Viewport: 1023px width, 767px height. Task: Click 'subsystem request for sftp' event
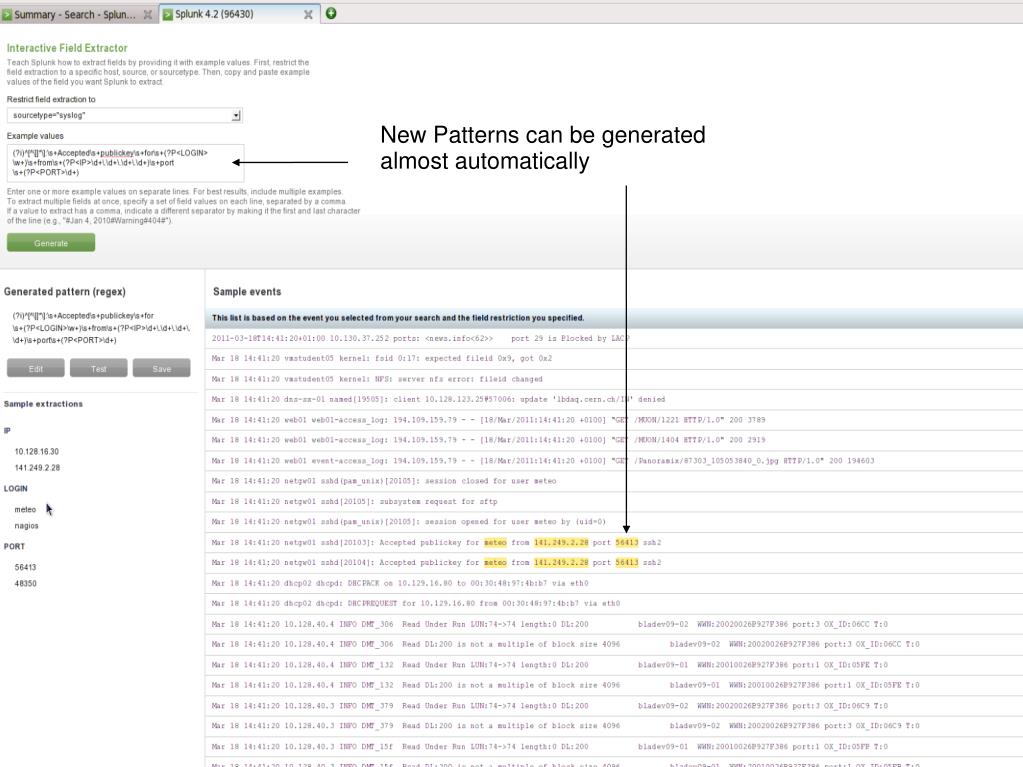pos(613,501)
